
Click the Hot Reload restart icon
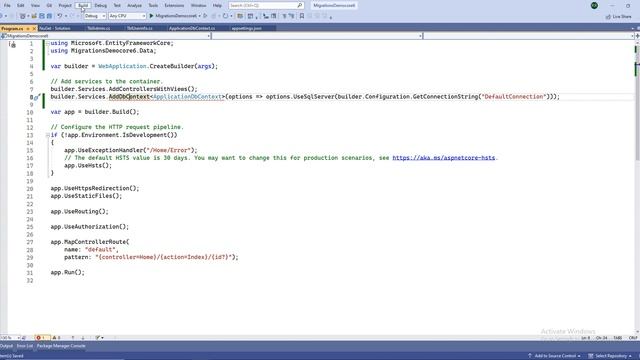coord(225,16)
